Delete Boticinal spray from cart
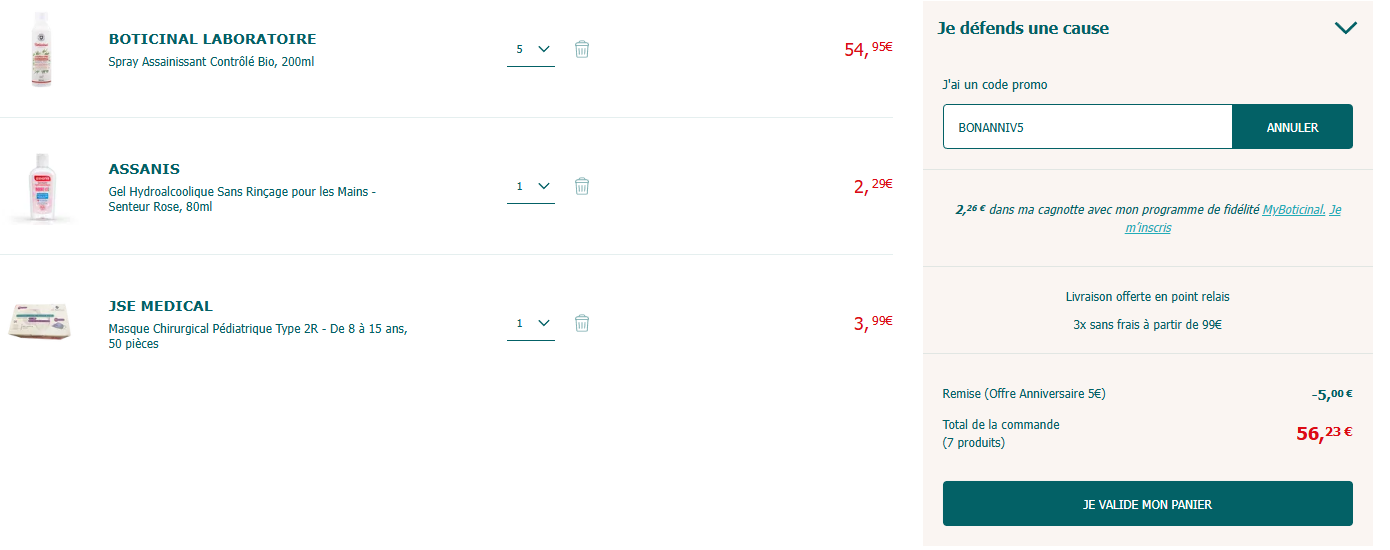This screenshot has height=550, width=1390. (x=582, y=49)
